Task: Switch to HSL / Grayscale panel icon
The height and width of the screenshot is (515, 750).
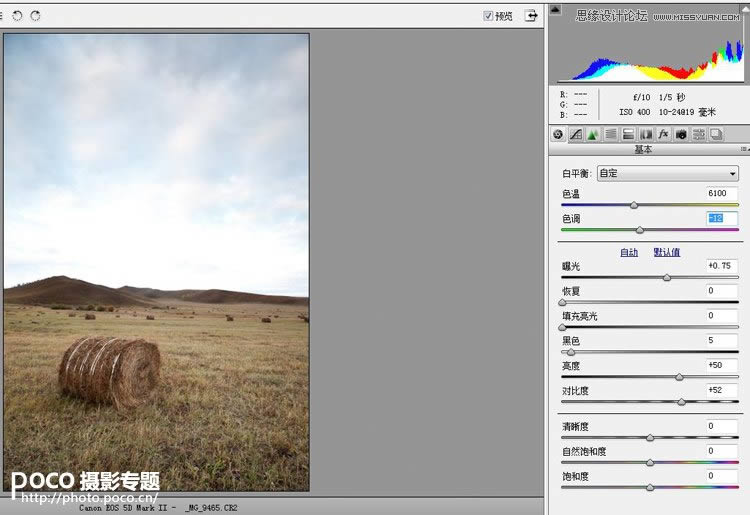Action: pyautogui.click(x=610, y=134)
